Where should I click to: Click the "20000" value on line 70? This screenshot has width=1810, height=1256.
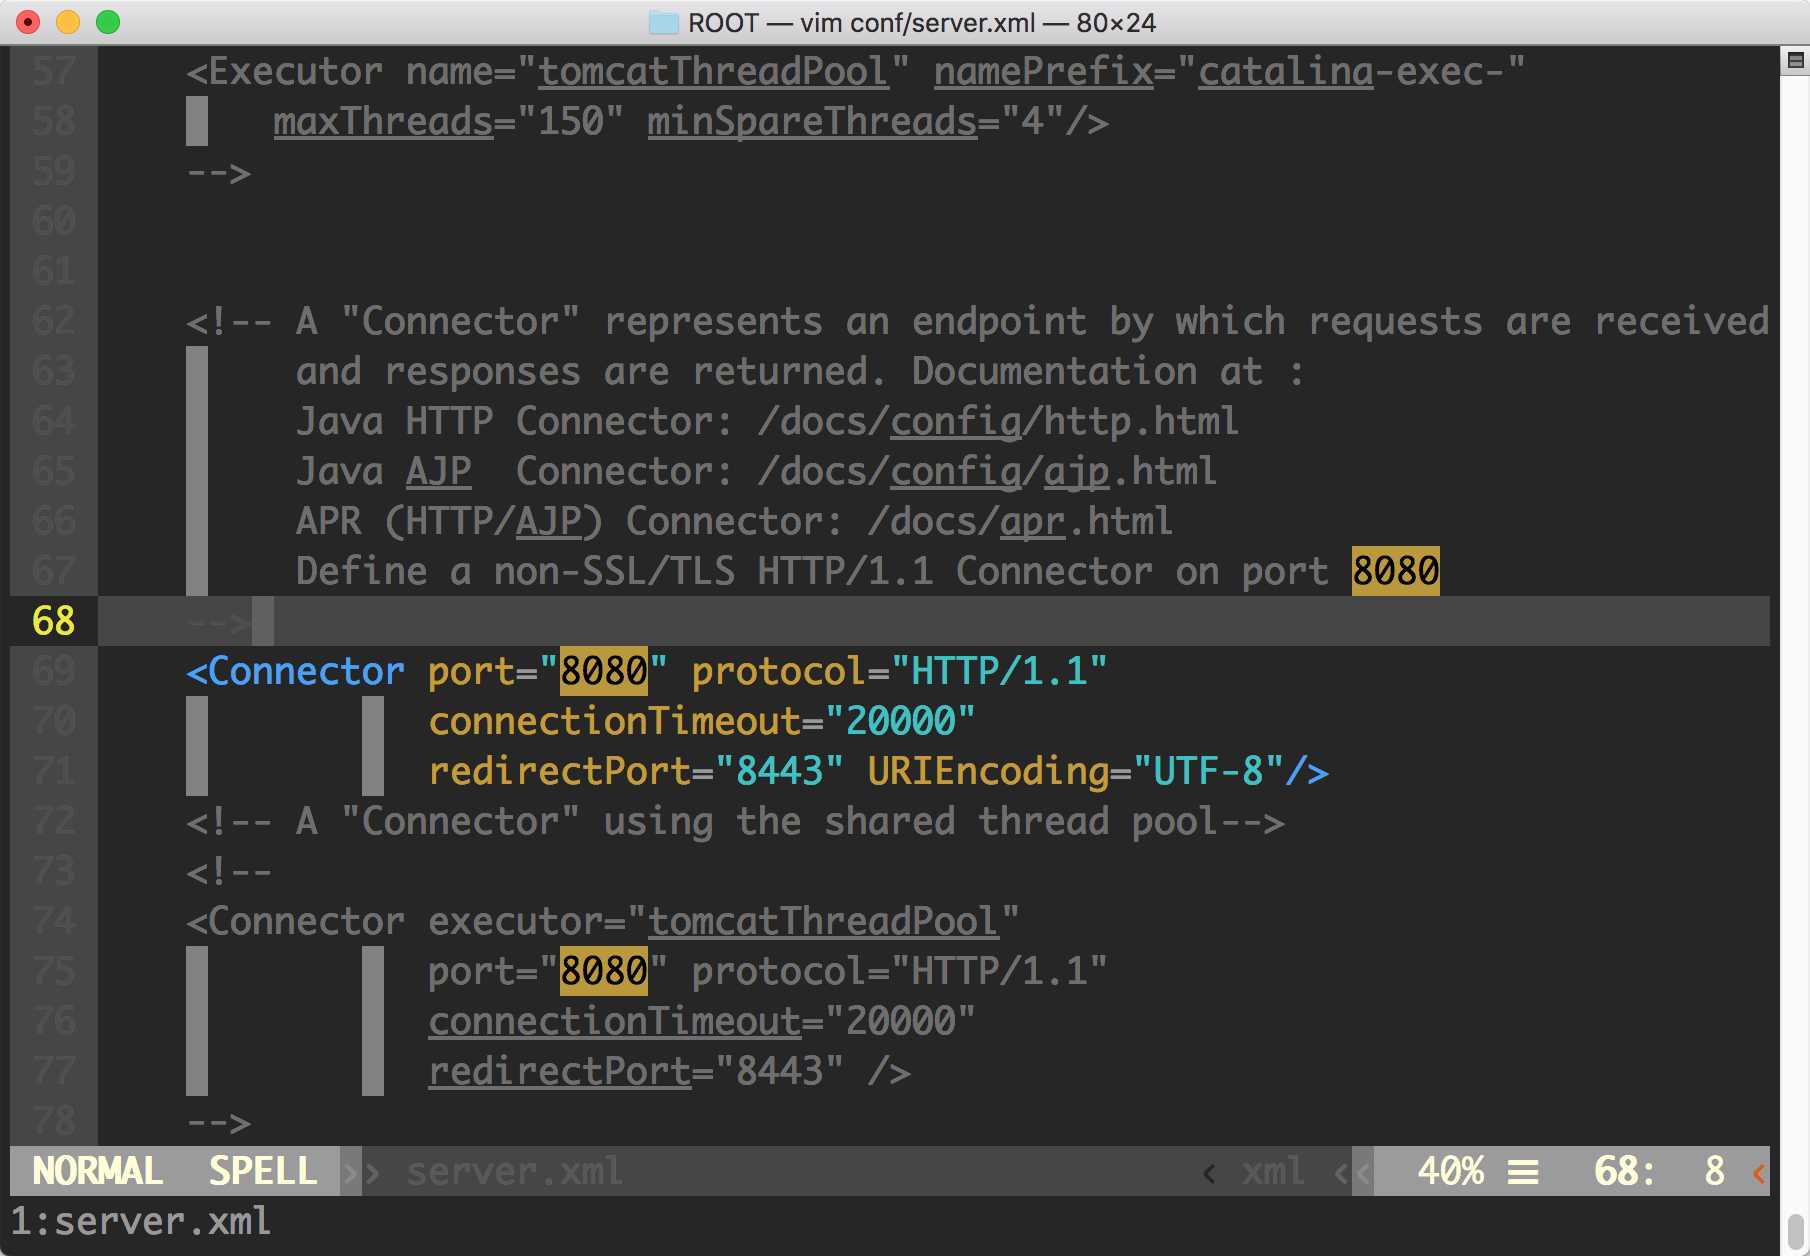pos(900,721)
